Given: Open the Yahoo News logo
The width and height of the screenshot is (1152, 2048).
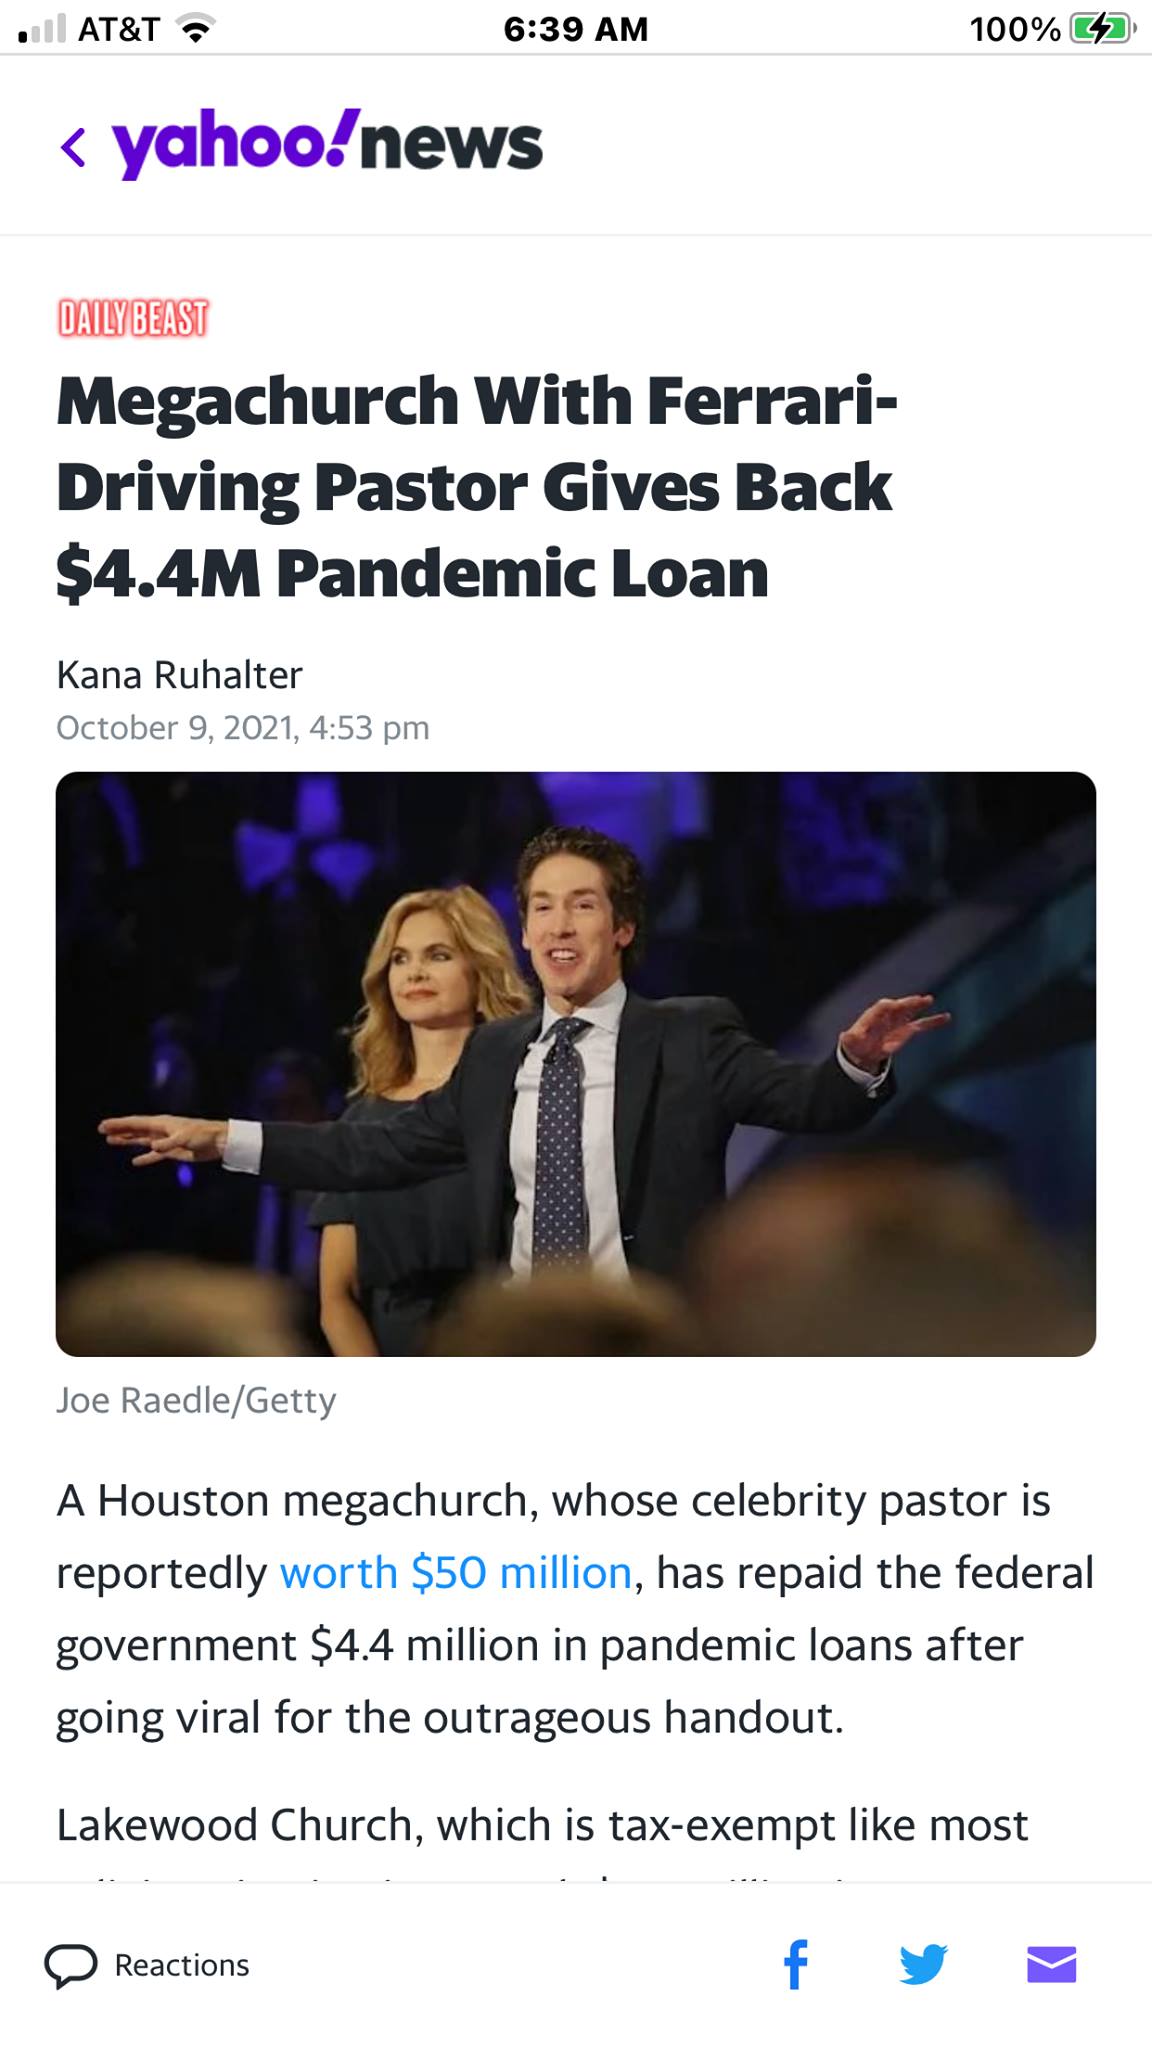Looking at the screenshot, I should (327, 145).
